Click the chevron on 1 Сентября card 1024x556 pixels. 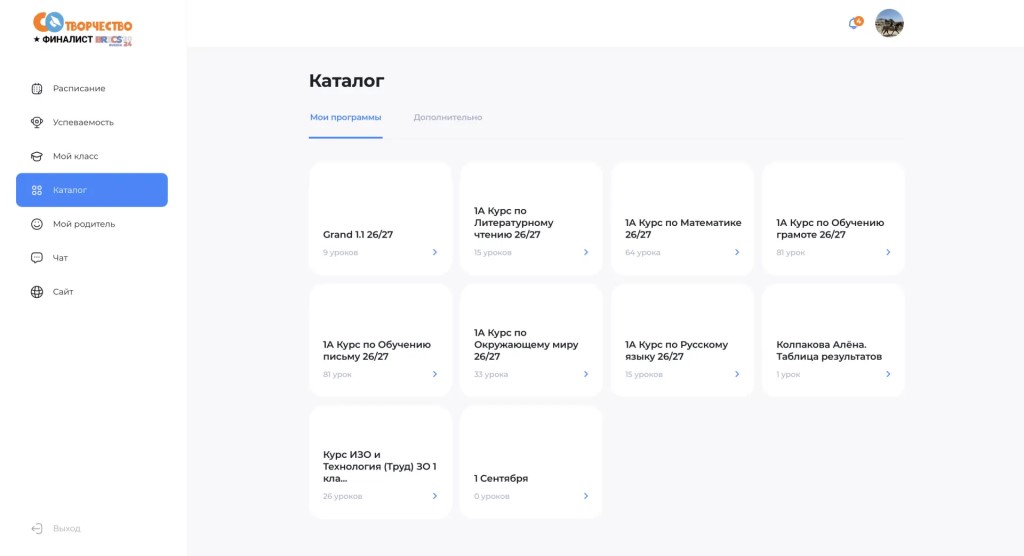[586, 496]
